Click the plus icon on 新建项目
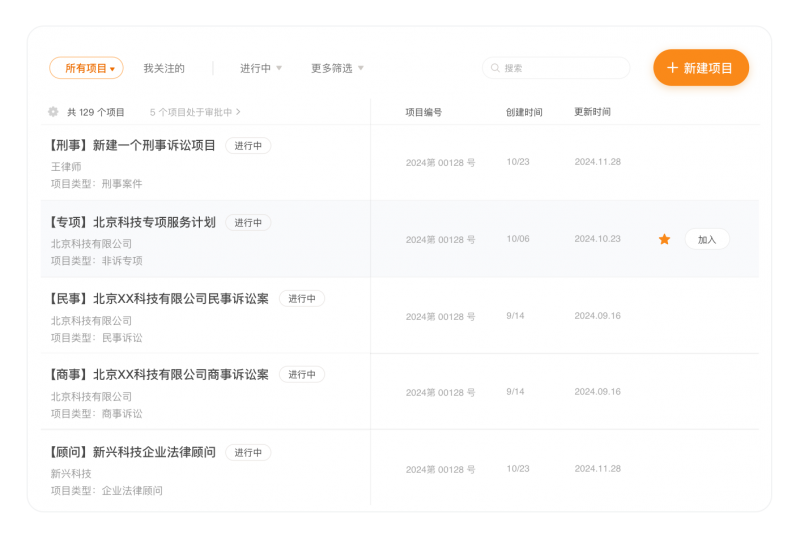Image resolution: width=800 pixels, height=539 pixels. (x=672, y=68)
